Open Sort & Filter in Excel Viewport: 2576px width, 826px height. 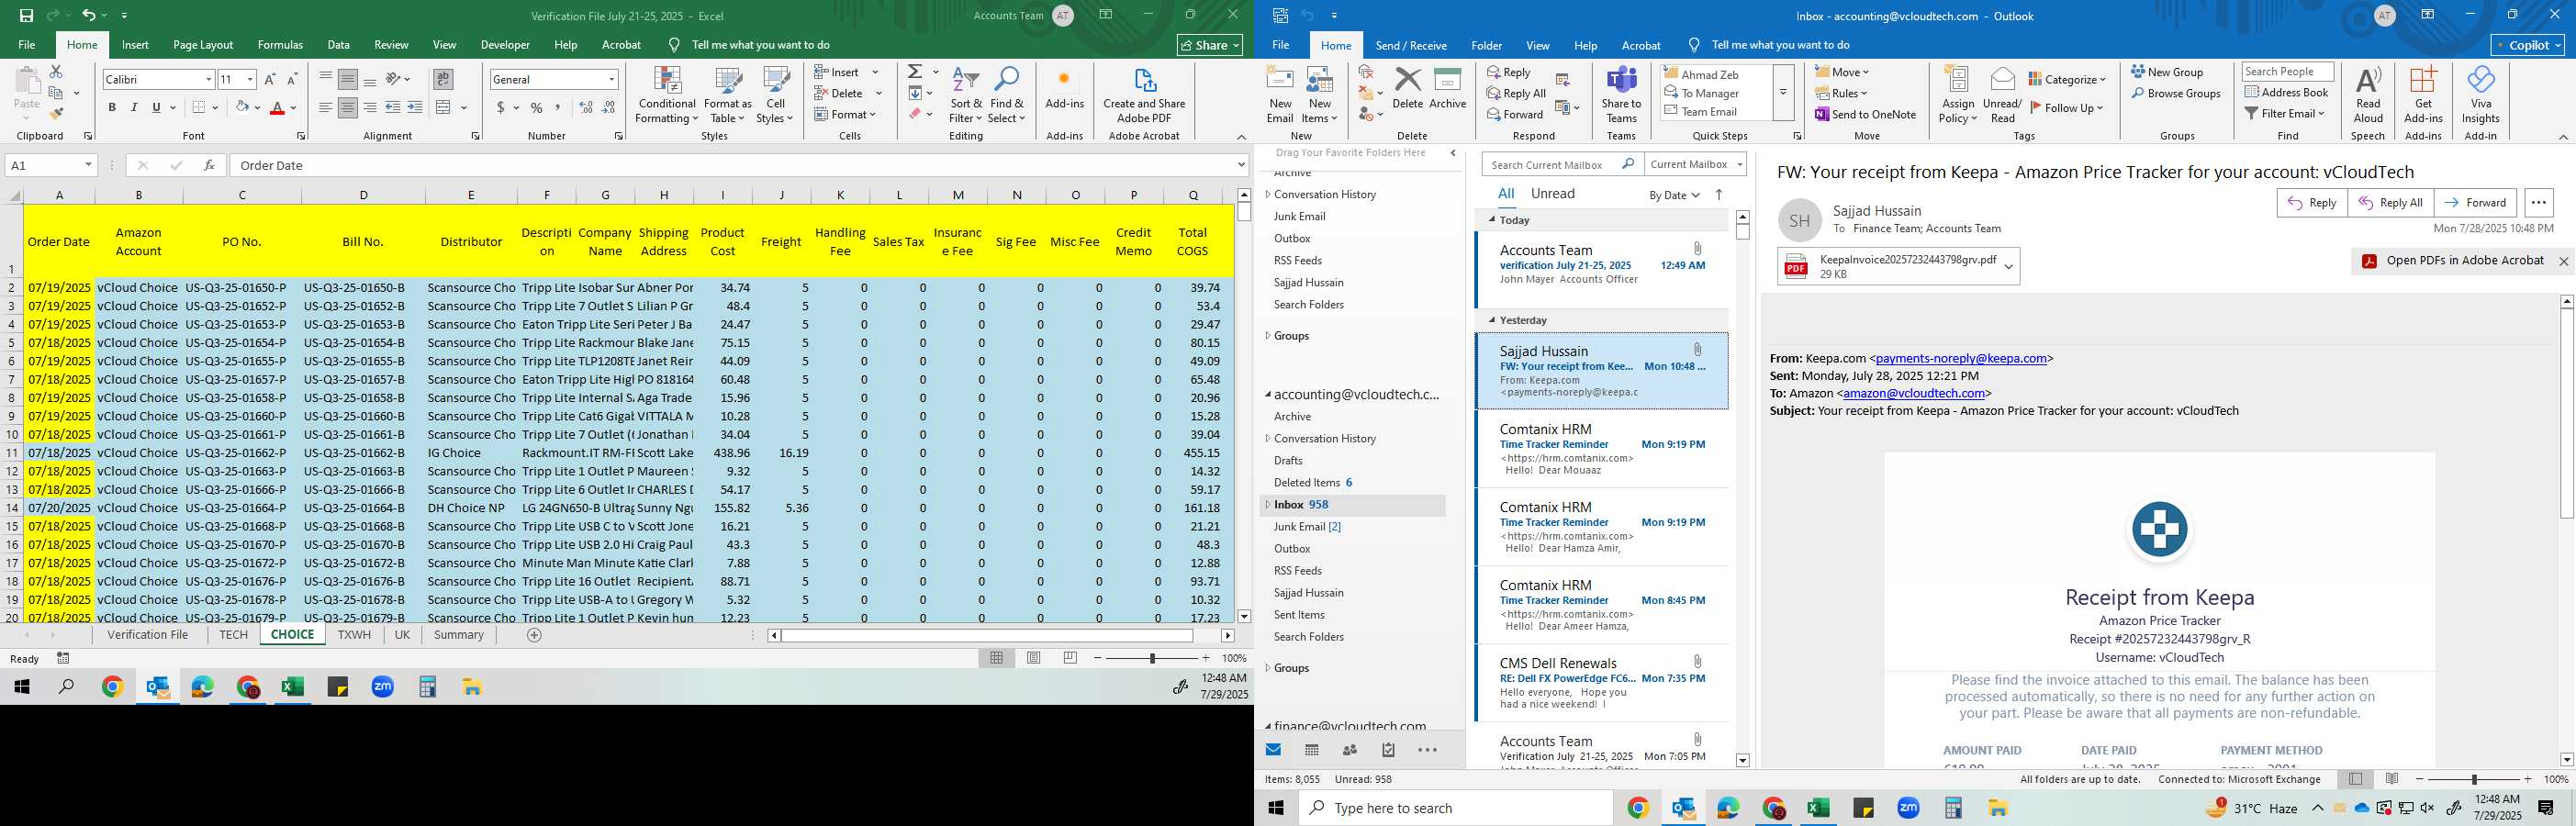pyautogui.click(x=966, y=95)
